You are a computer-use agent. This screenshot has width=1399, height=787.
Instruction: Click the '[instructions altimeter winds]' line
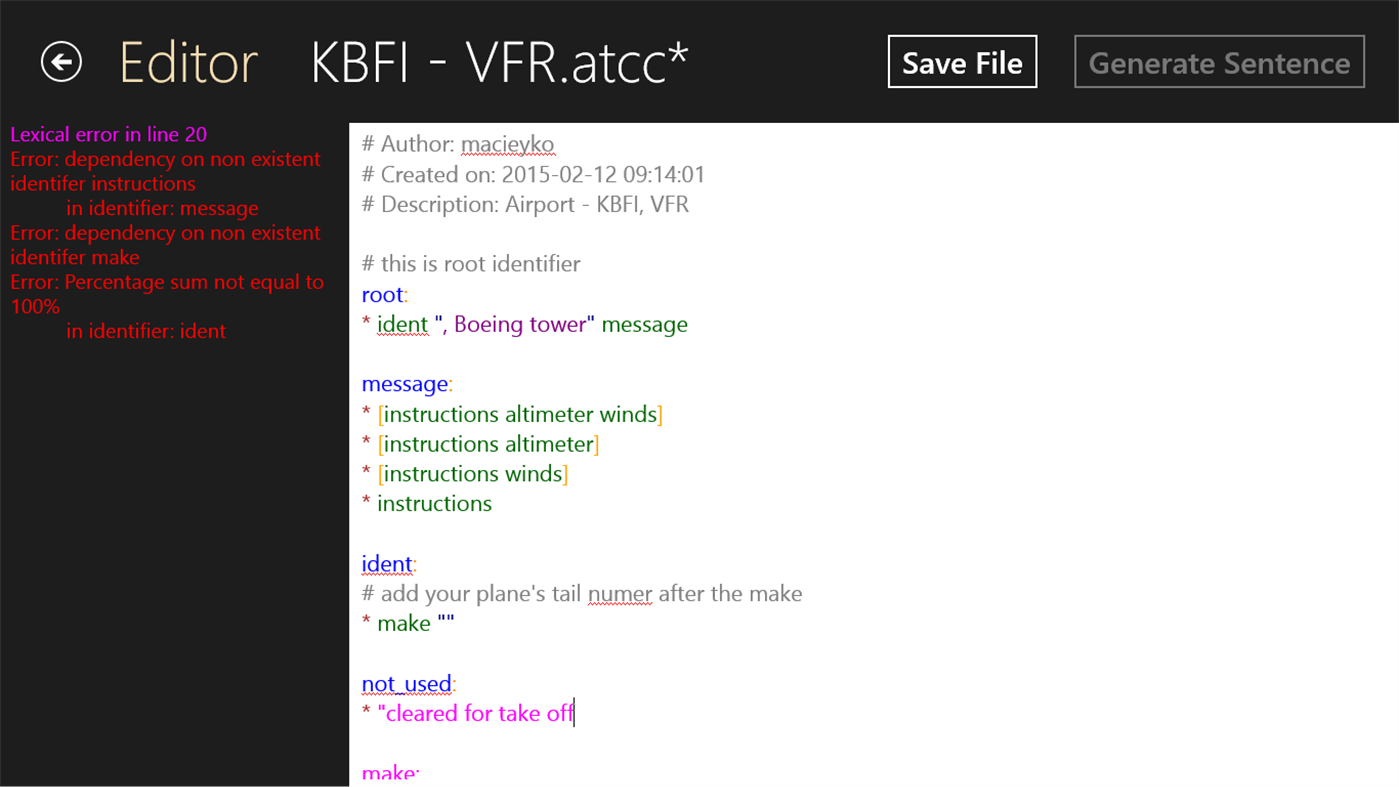pos(519,415)
